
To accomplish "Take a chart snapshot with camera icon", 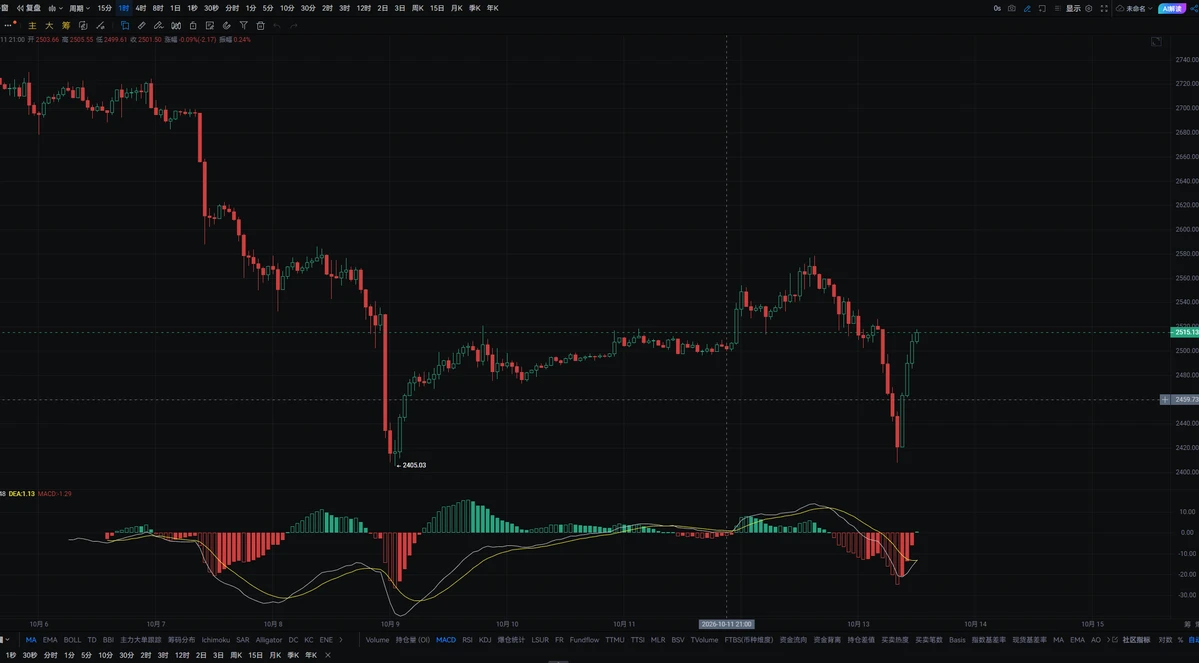I will coord(1012,8).
